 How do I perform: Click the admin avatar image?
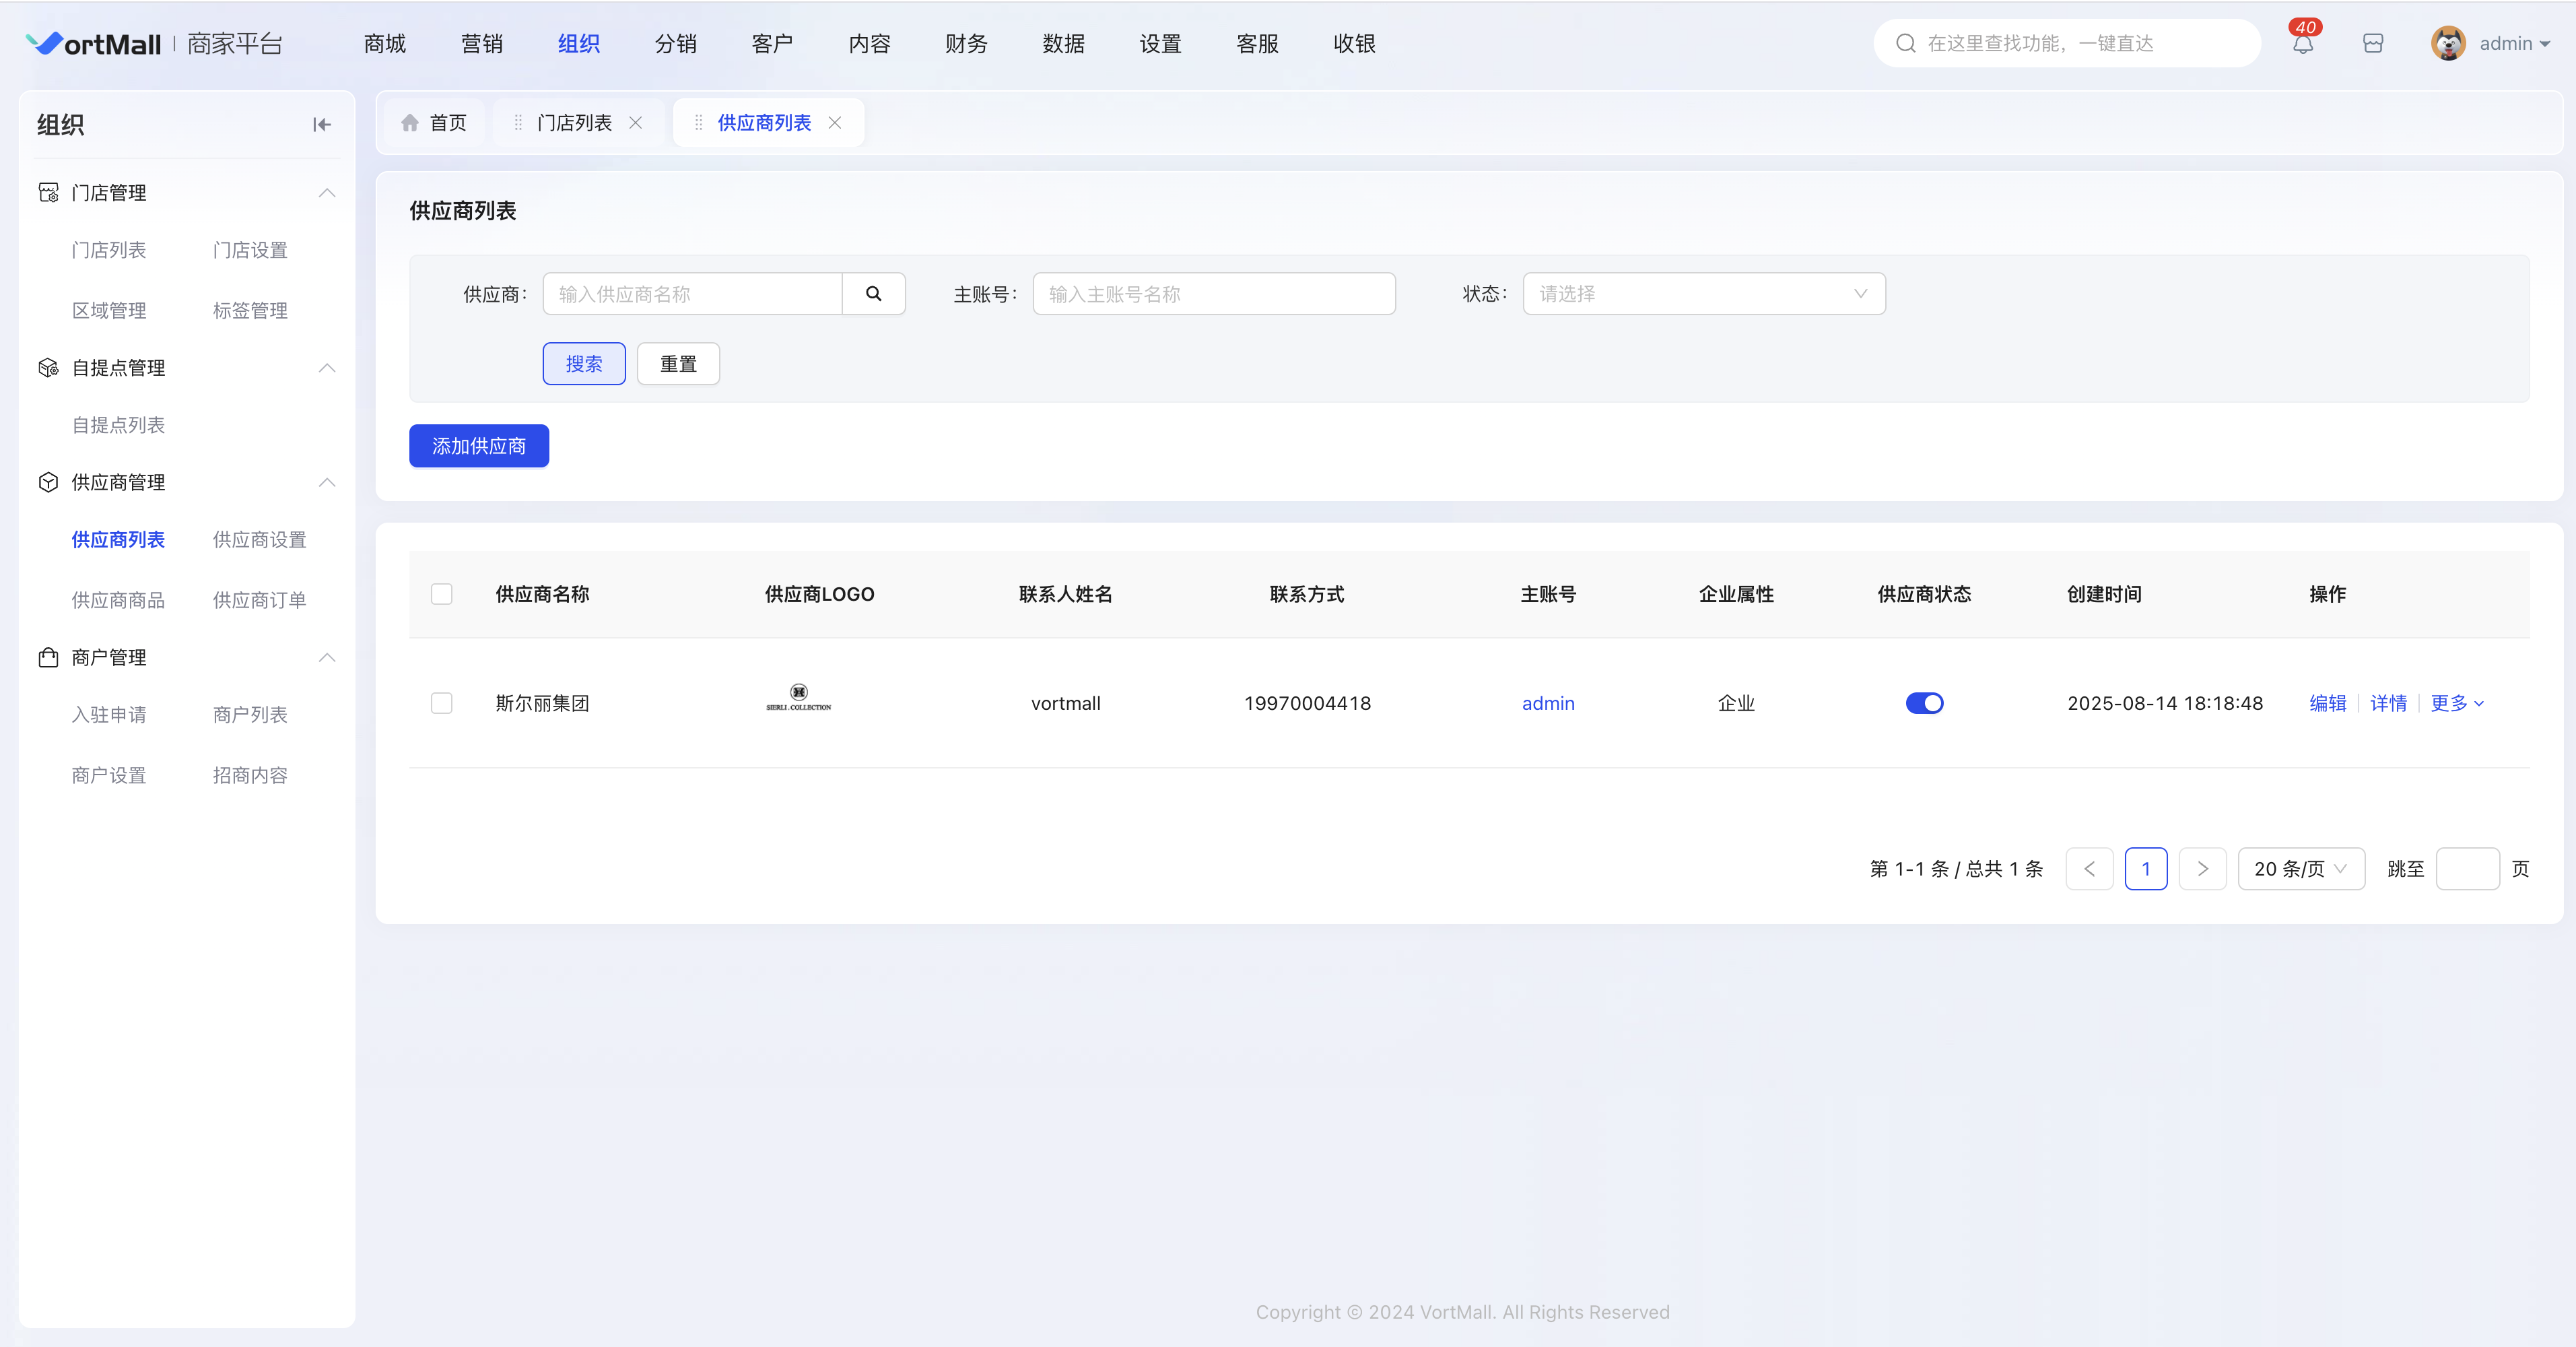tap(2448, 44)
